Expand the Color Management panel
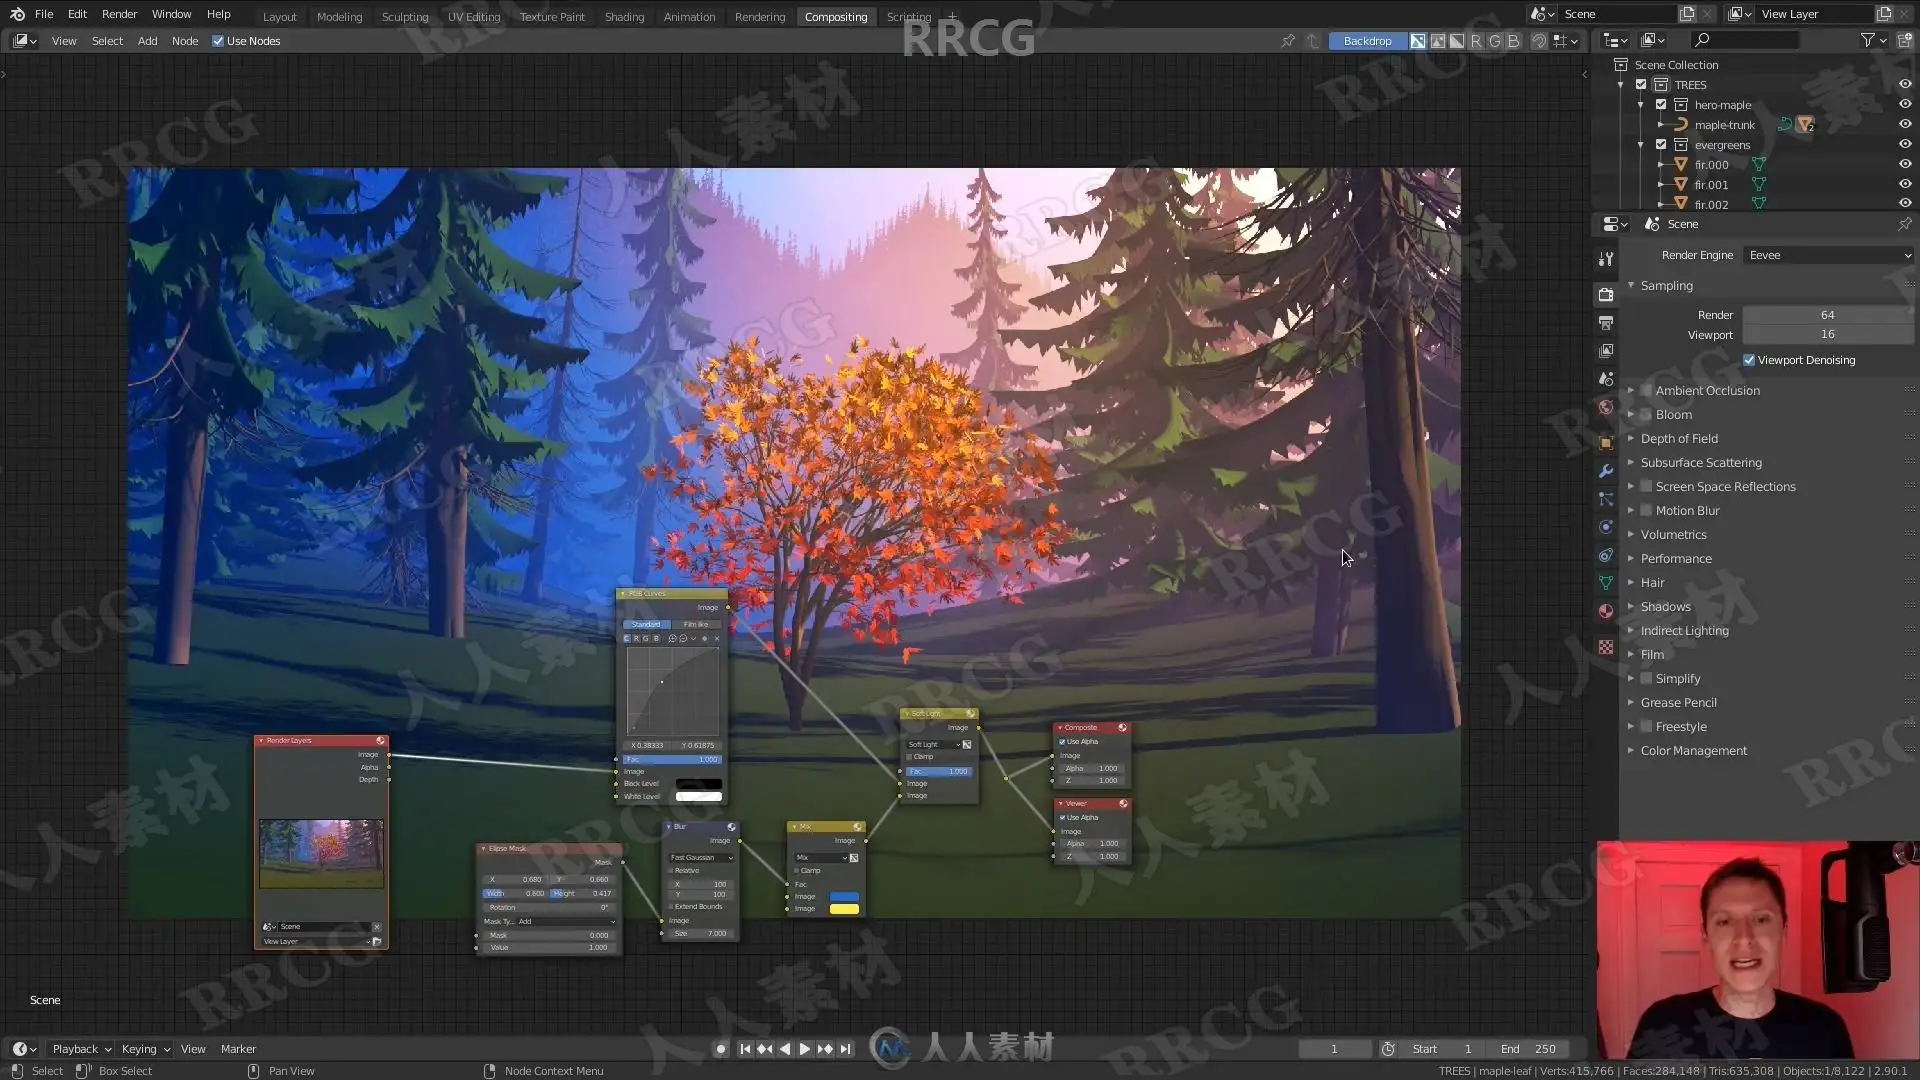Image resolution: width=1920 pixels, height=1080 pixels. point(1693,751)
